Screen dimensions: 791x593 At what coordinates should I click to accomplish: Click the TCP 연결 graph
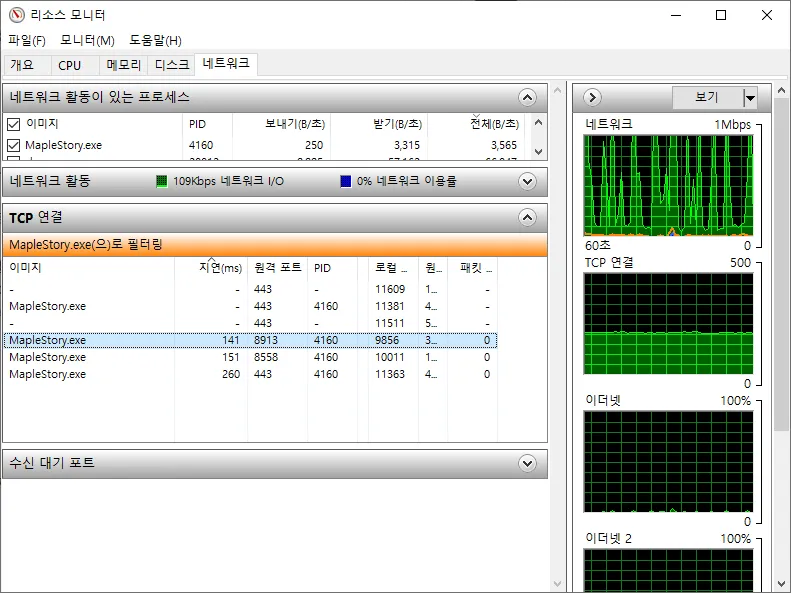click(668, 324)
